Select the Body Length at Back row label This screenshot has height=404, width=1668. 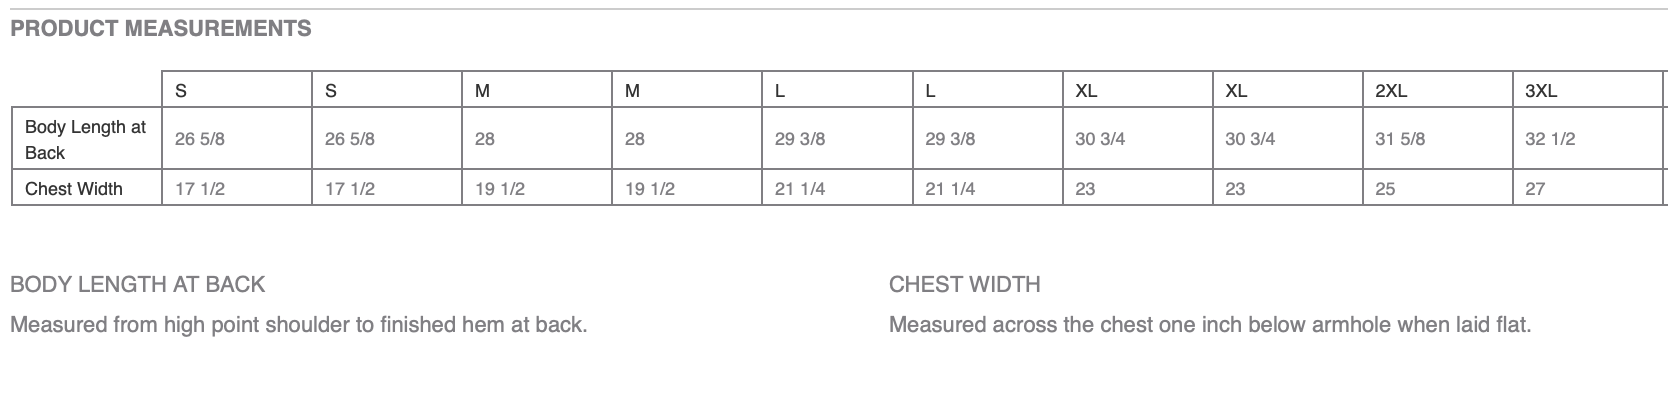click(x=86, y=139)
